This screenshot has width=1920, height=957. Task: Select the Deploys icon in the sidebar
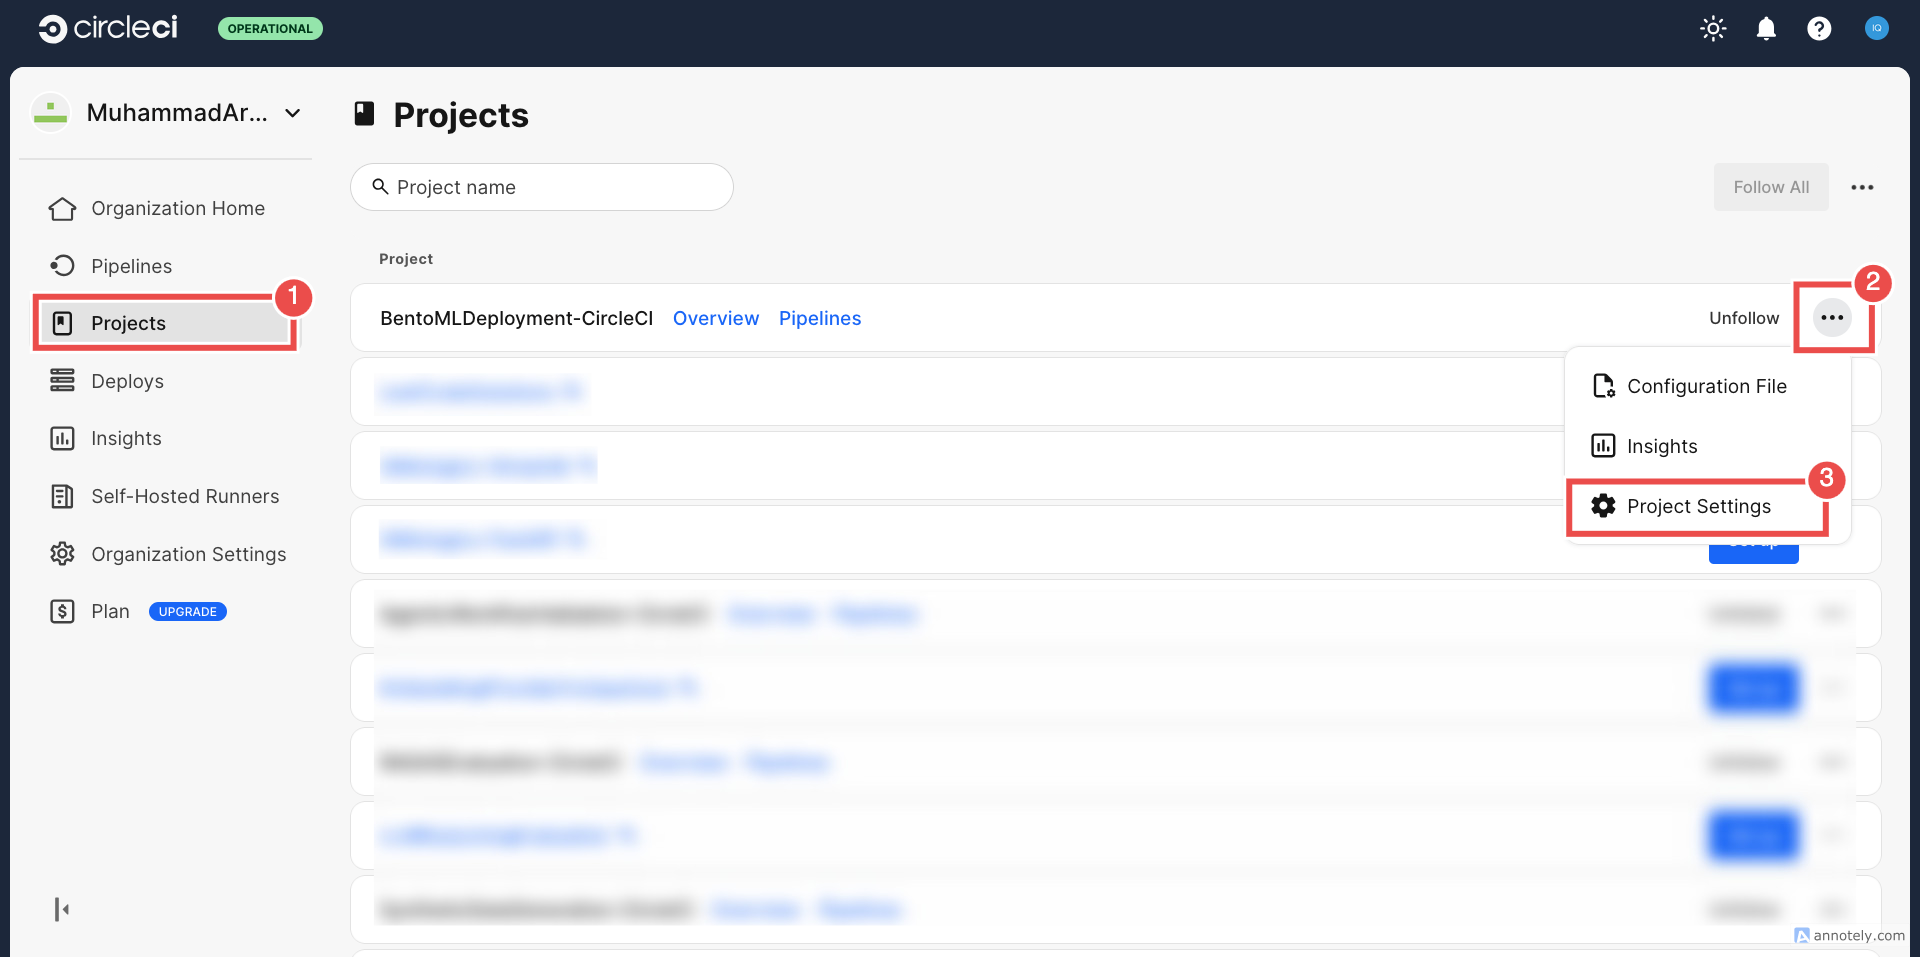[62, 380]
